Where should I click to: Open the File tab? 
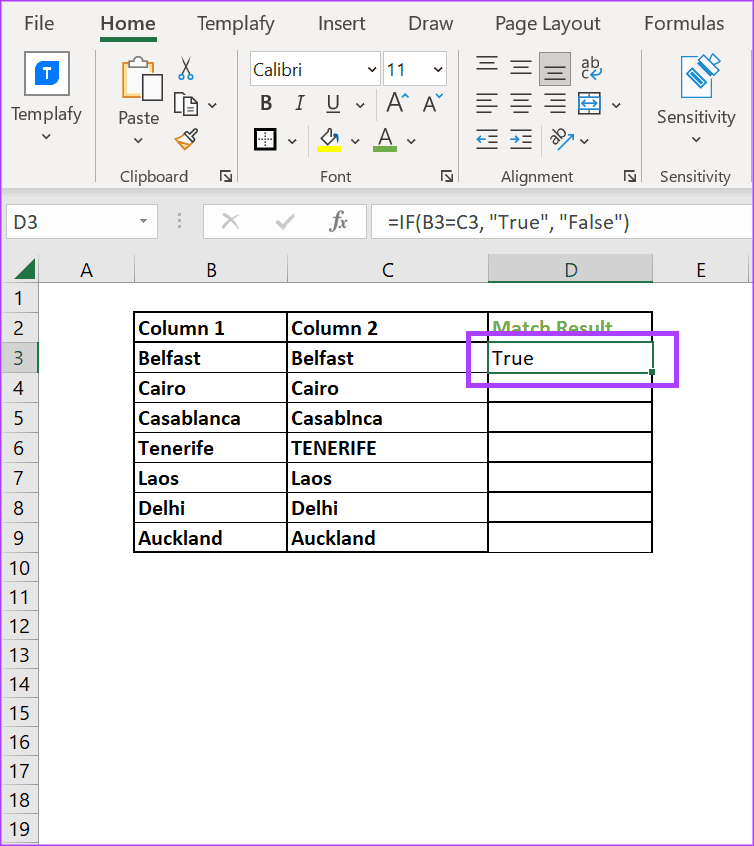click(x=39, y=23)
